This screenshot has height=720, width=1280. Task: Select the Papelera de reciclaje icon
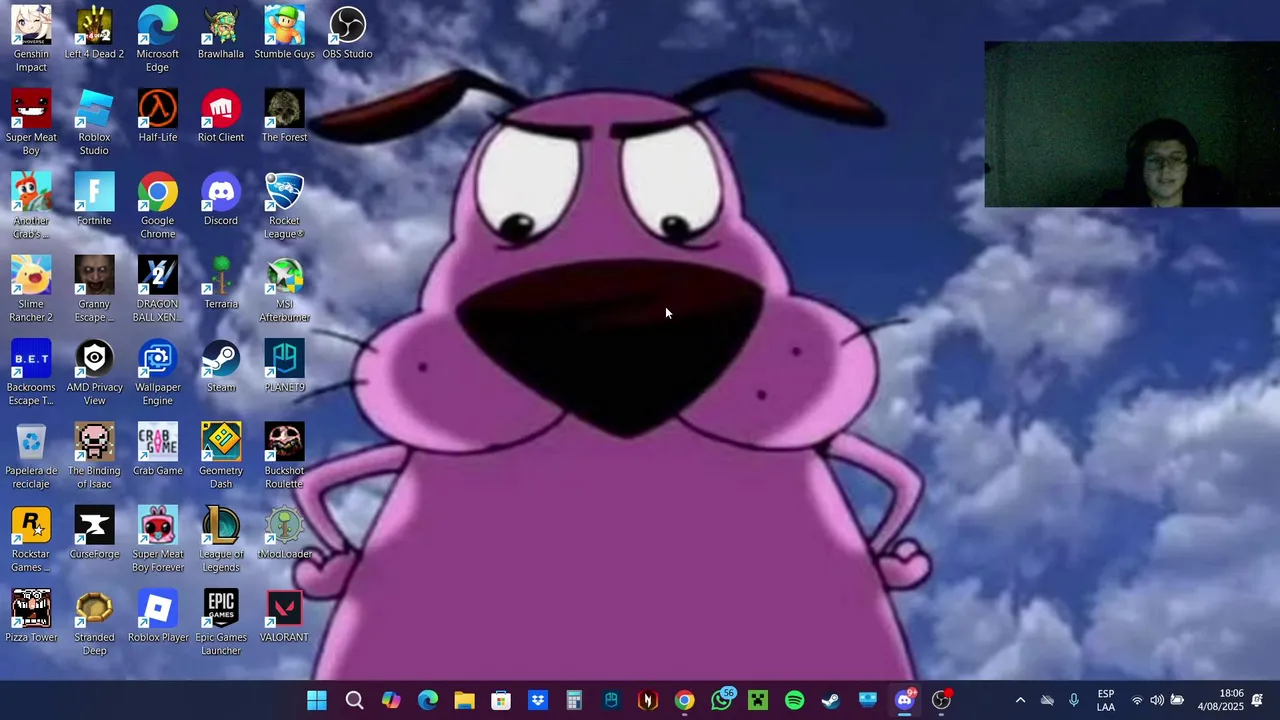click(x=31, y=457)
